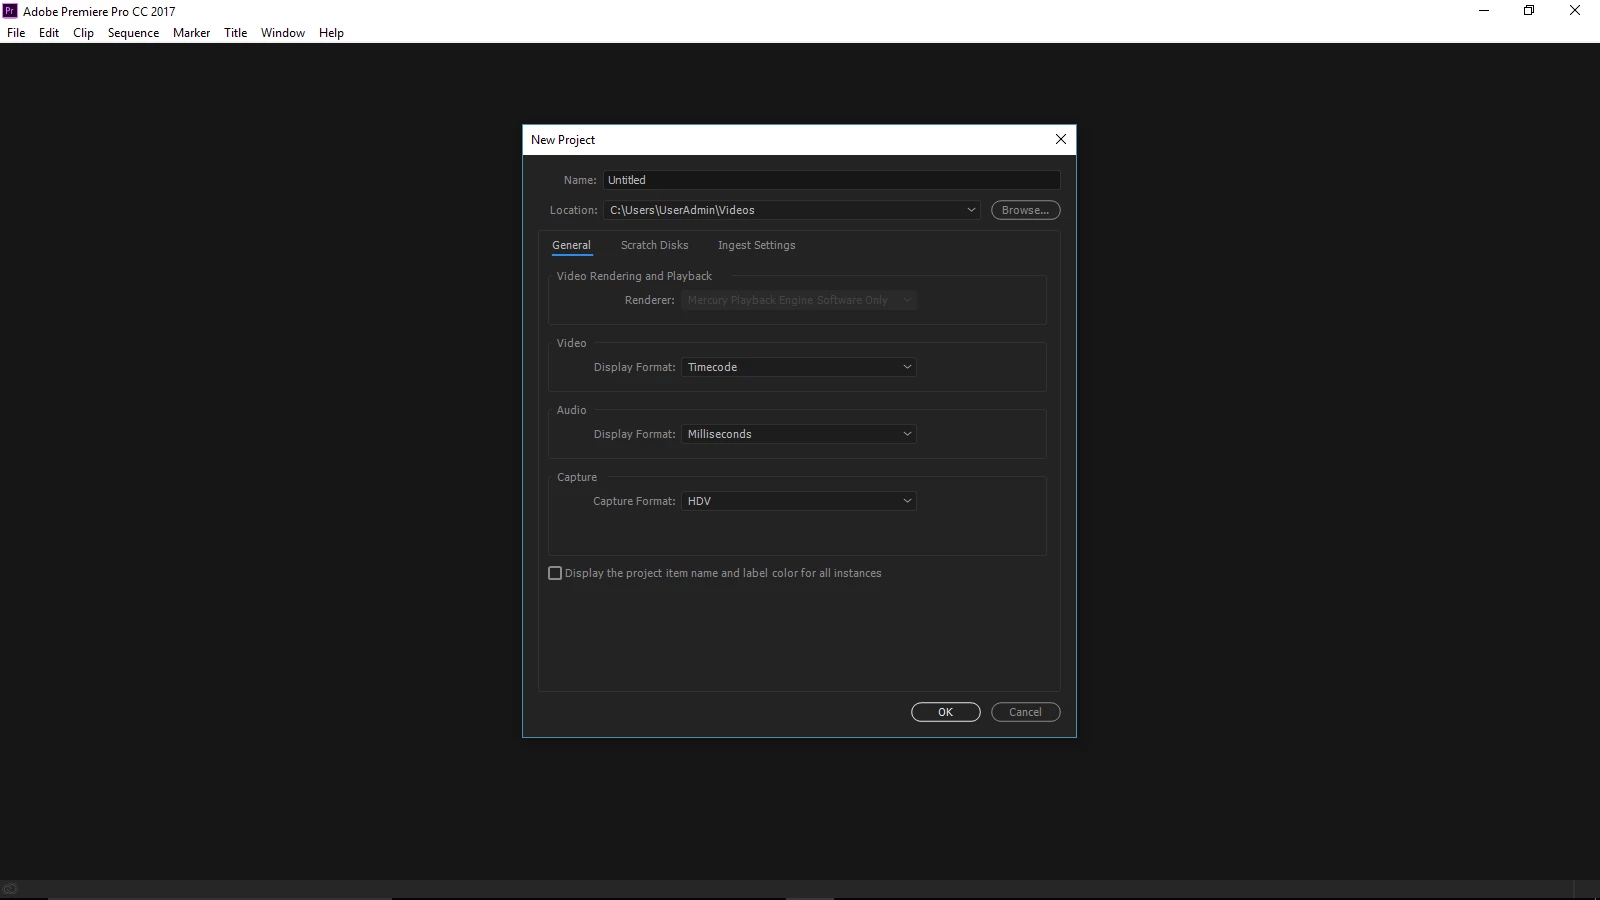
Task: Open Video Display Format Timecode dropdown
Action: [799, 367]
